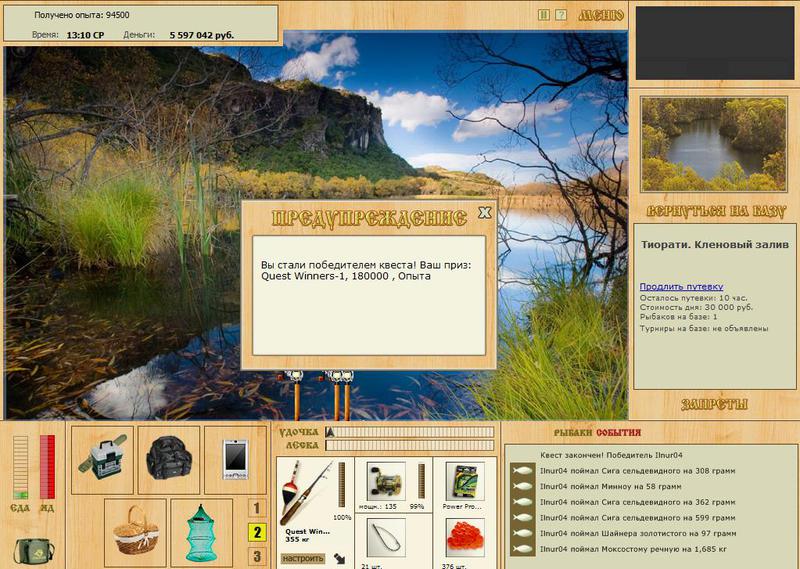The image size is (800, 569).
Task: Click the Продлить путевку link
Action: [x=681, y=287]
